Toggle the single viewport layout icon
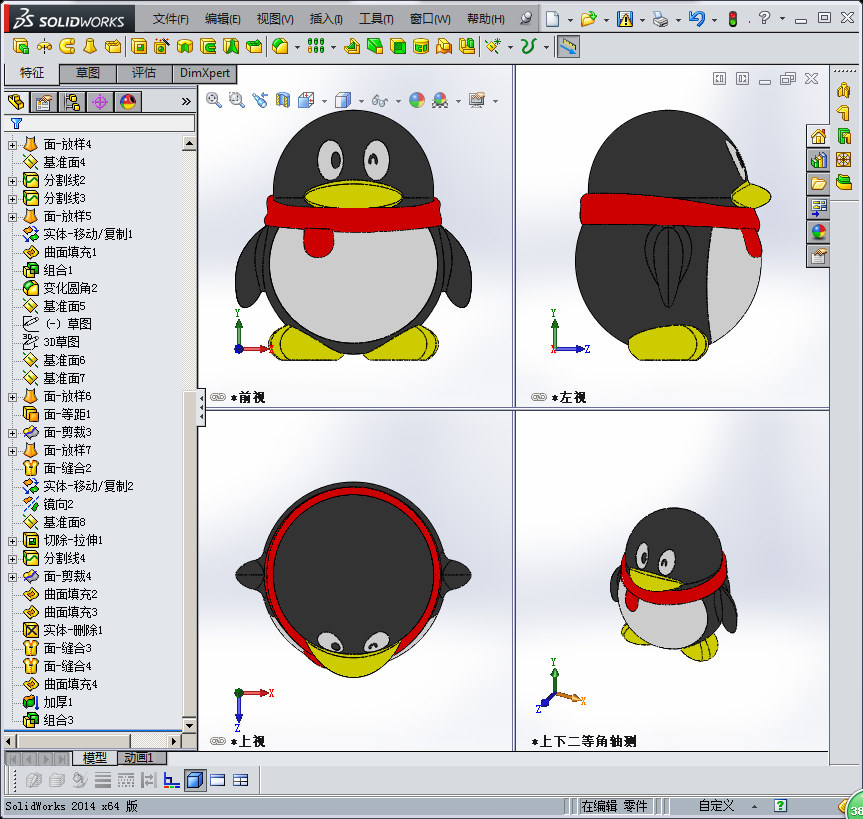Image resolution: width=863 pixels, height=819 pixels. click(217, 779)
